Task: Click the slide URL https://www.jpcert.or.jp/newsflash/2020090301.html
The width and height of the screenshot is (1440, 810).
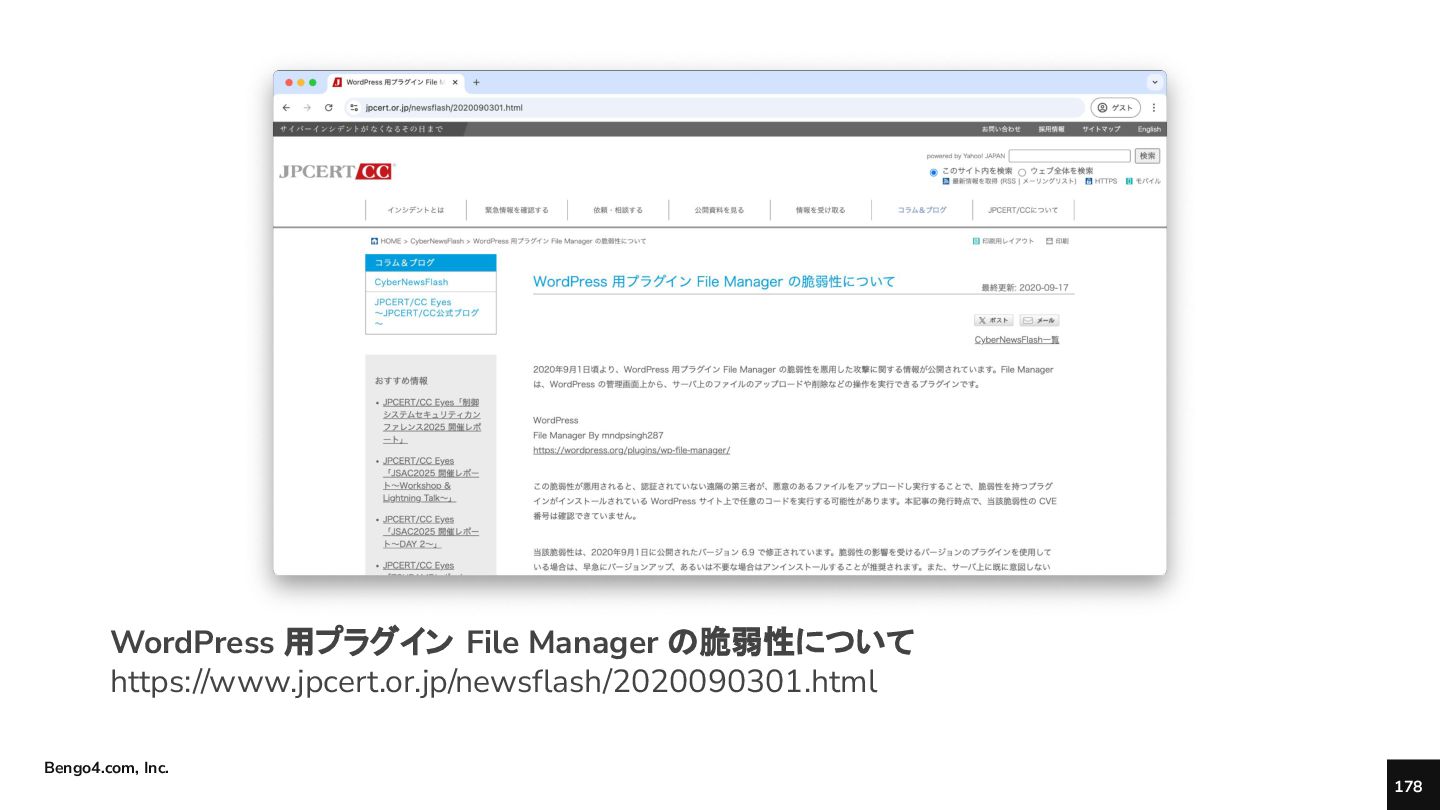Action: pyautogui.click(x=494, y=682)
